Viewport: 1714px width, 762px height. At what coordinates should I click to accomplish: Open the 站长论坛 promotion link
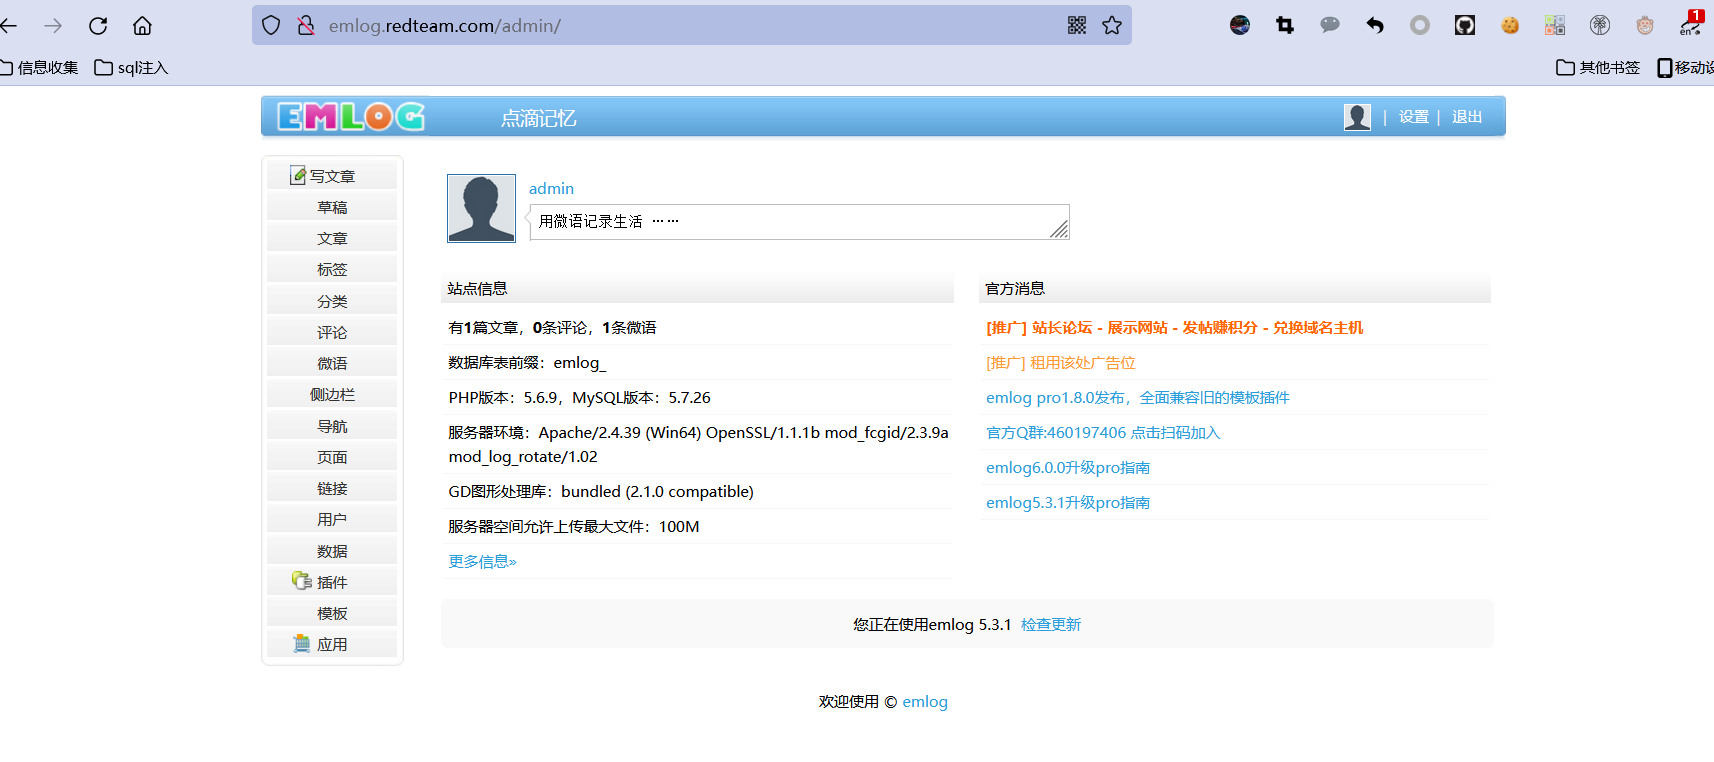(x=1174, y=327)
